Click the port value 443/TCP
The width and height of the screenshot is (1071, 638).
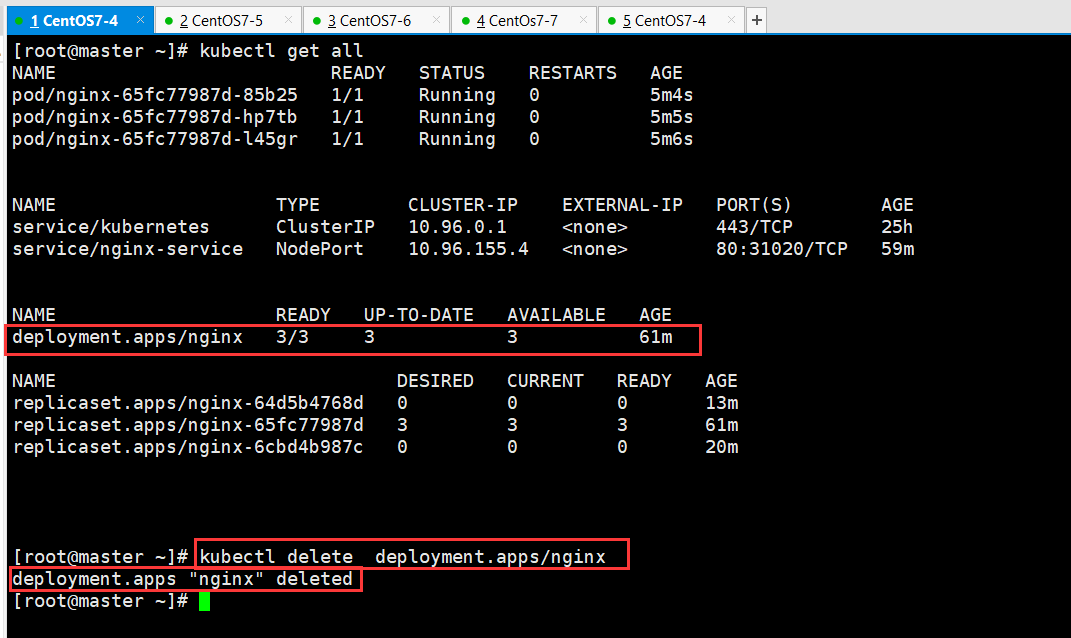pyautogui.click(x=755, y=227)
